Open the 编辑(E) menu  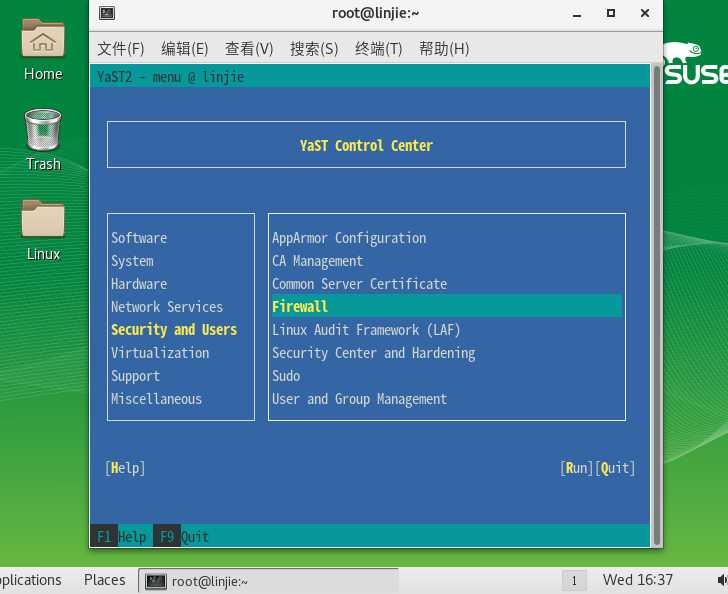[x=185, y=48]
